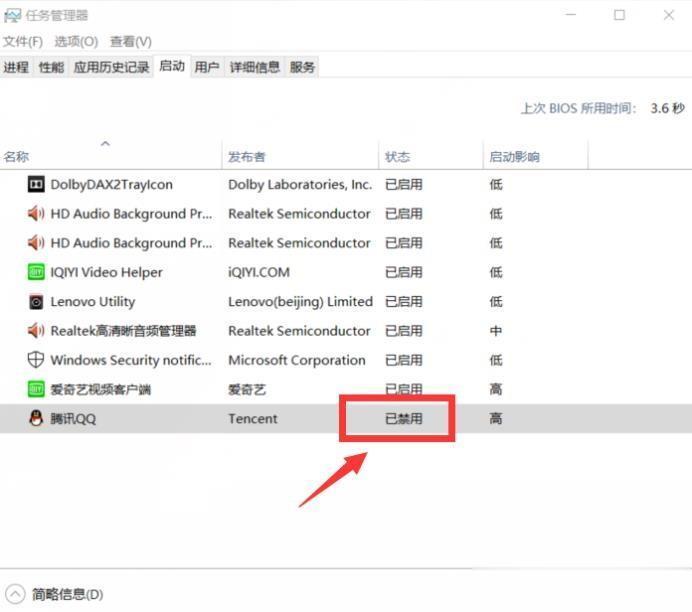Click the 3.6 秒 BIOS time value
The image size is (692, 612).
point(667,108)
